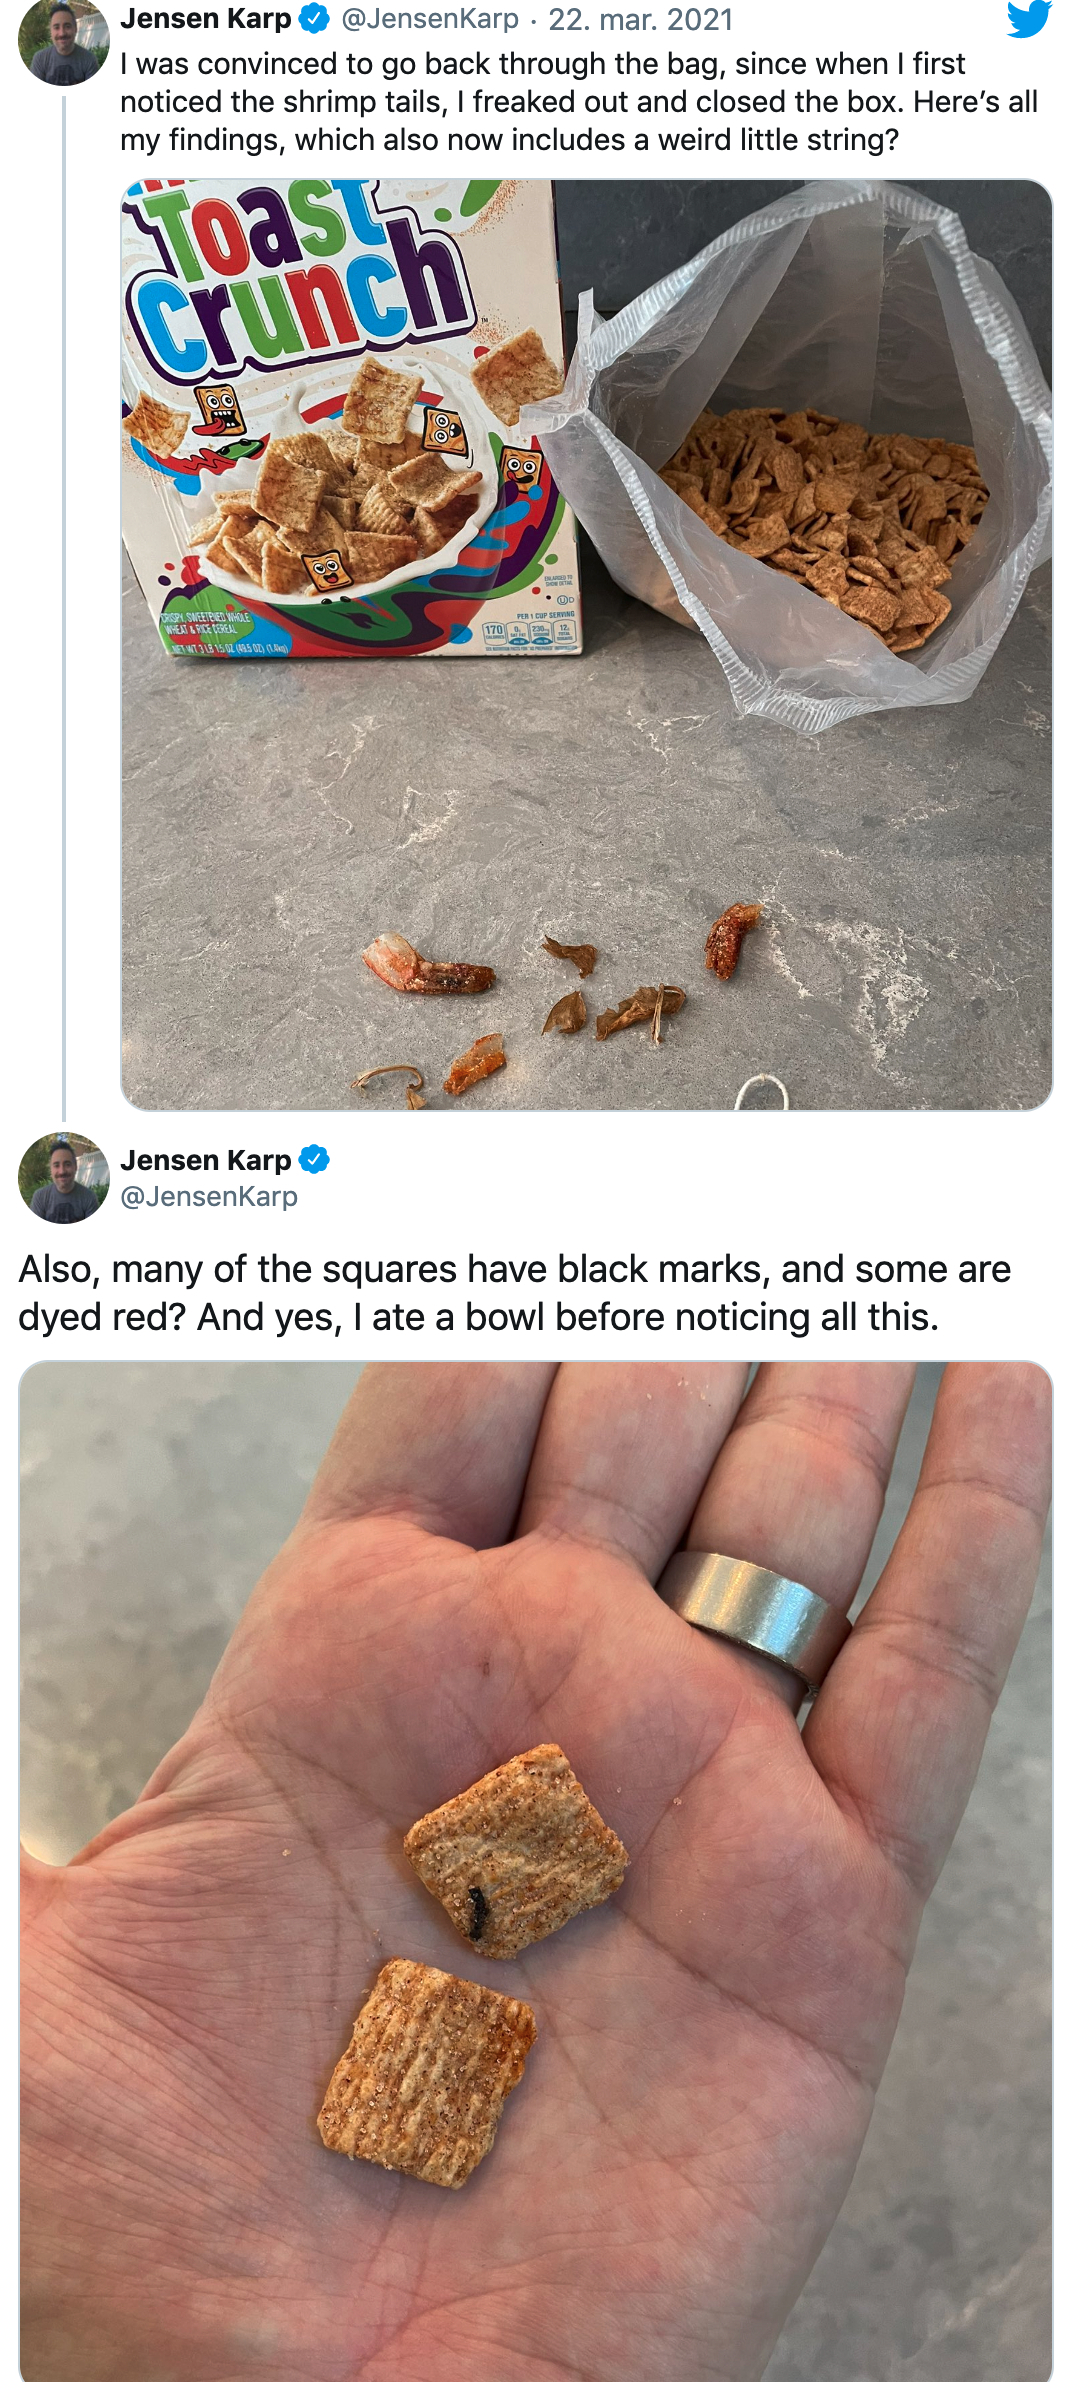Open Jensen Karp's avatar on the first tweet
This screenshot has width=1066, height=2382.
pos(62,42)
